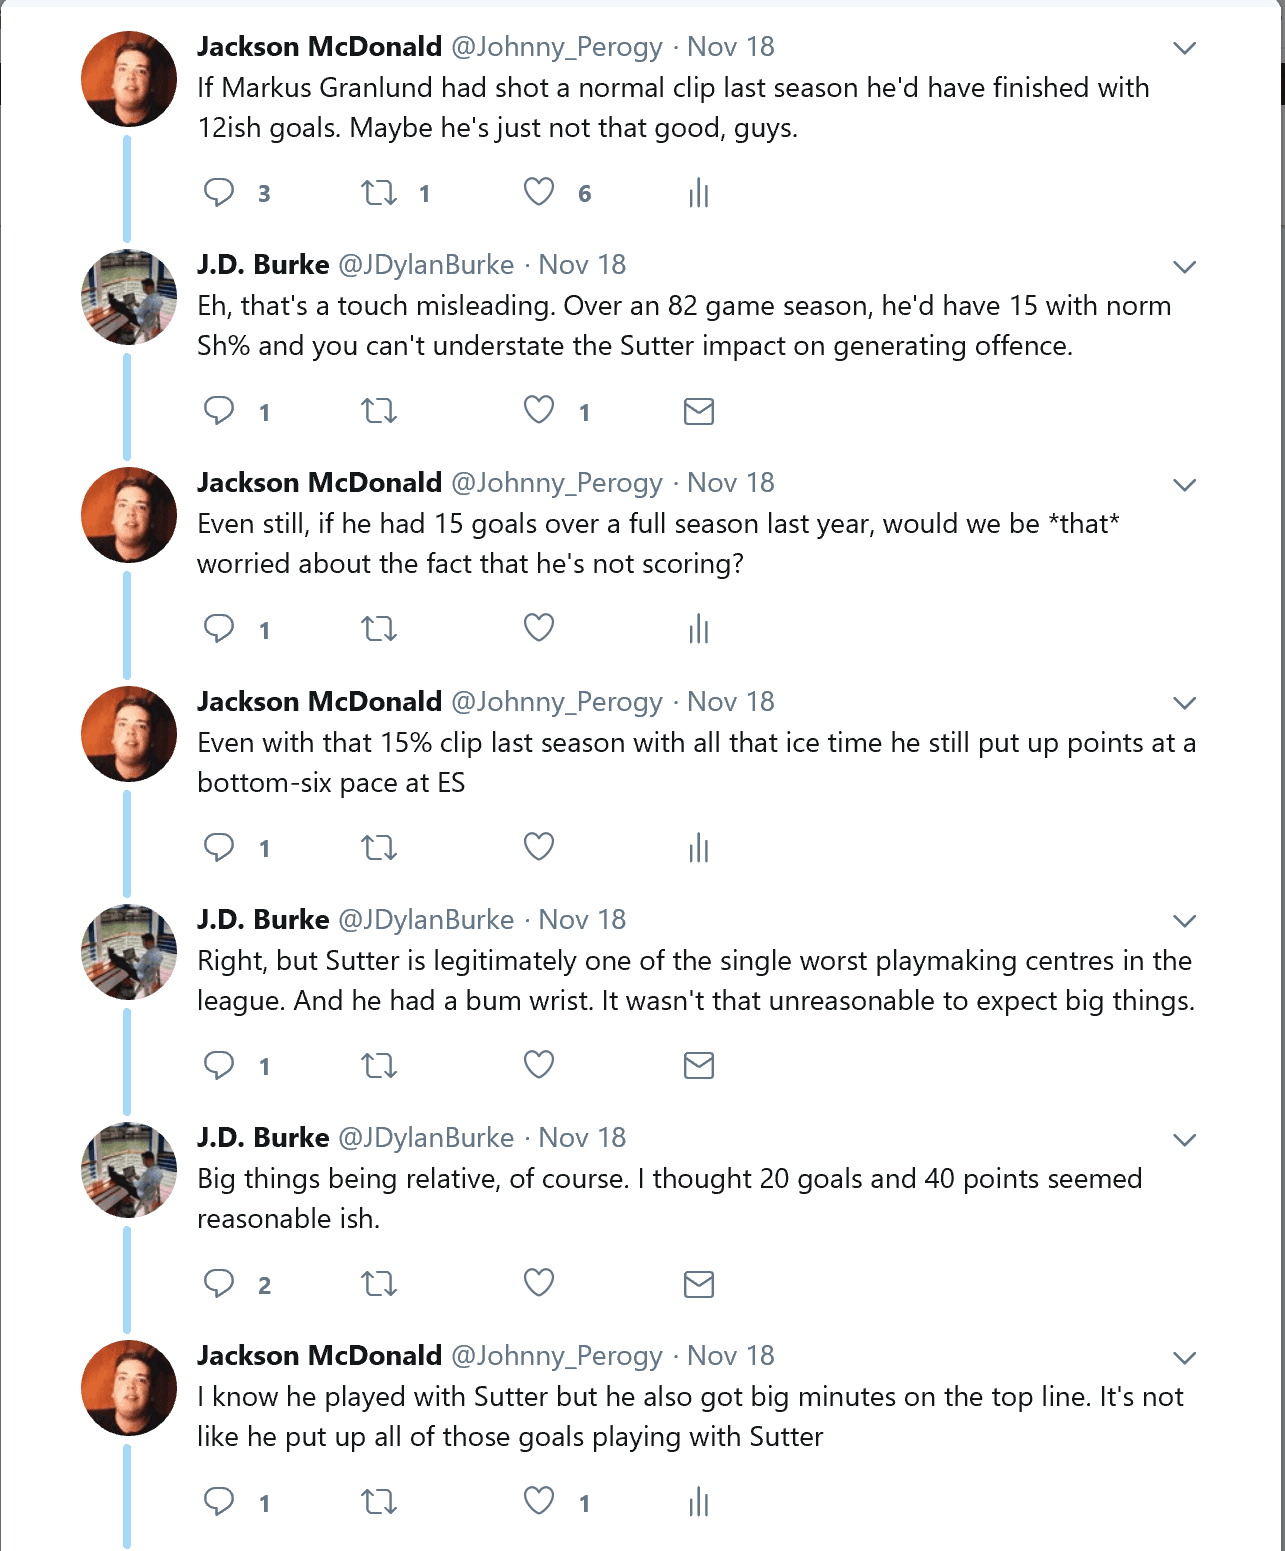Retweet J.D. Burke's 'touch misleading' tweet
Viewport: 1285px width, 1551px height.
379,410
